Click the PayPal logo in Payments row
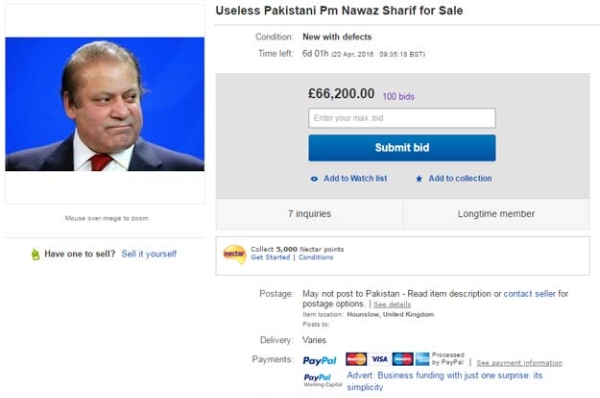 point(320,360)
